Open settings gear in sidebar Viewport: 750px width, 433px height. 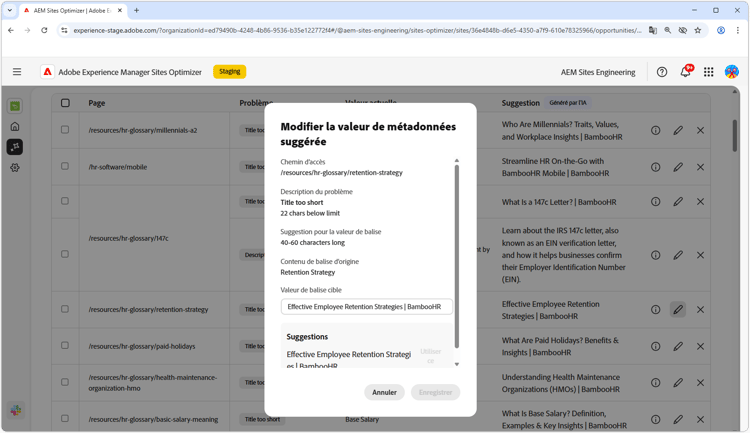tap(15, 168)
